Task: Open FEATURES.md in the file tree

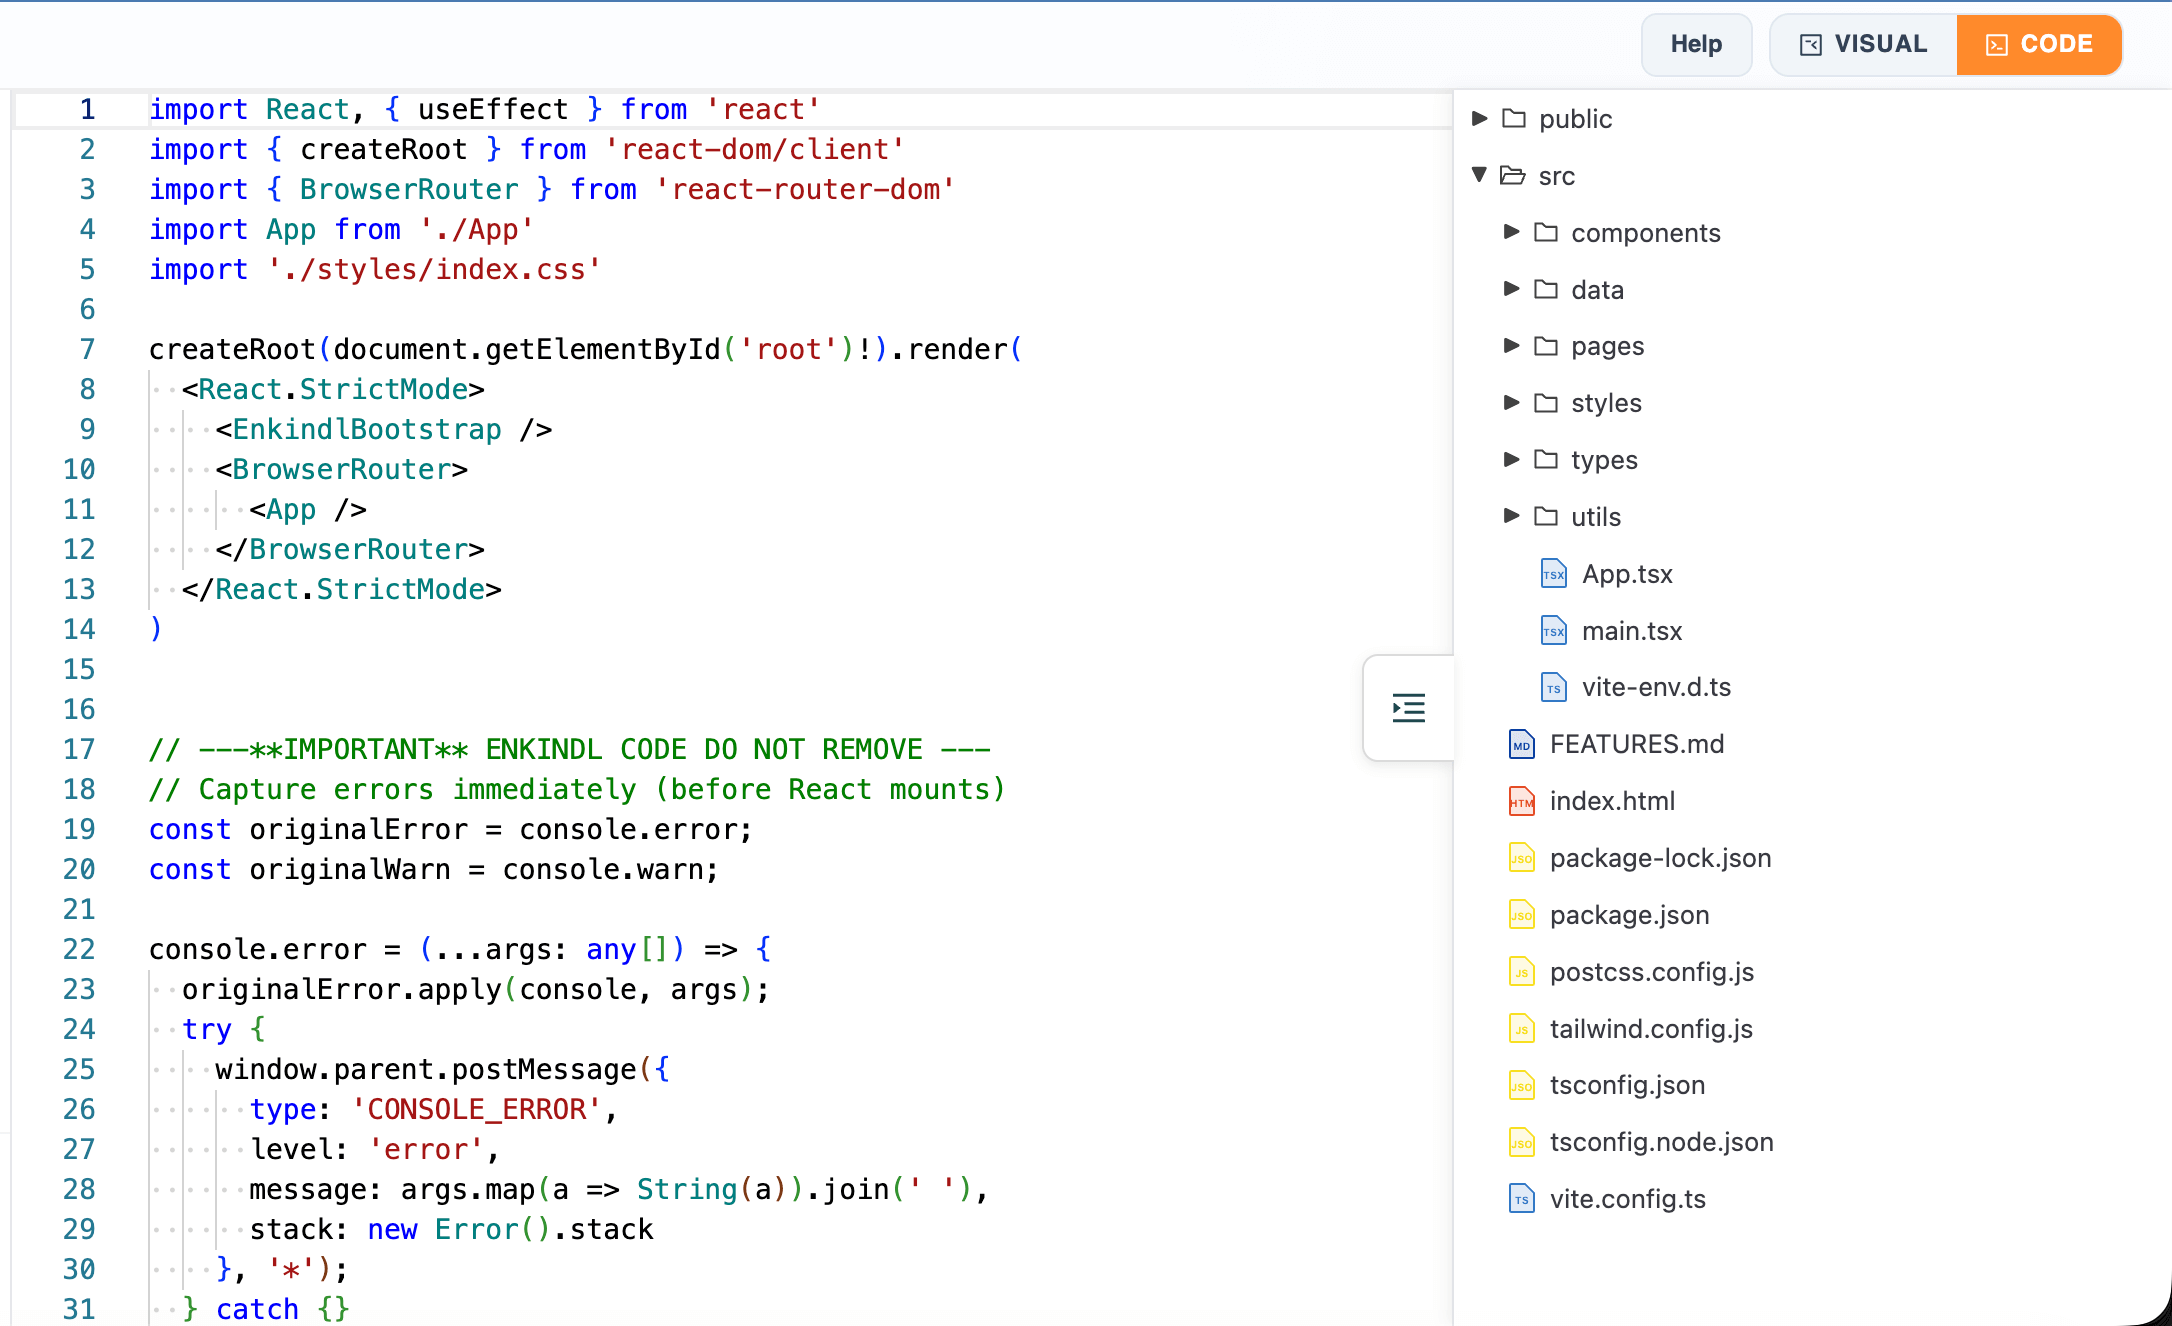Action: 1637,744
